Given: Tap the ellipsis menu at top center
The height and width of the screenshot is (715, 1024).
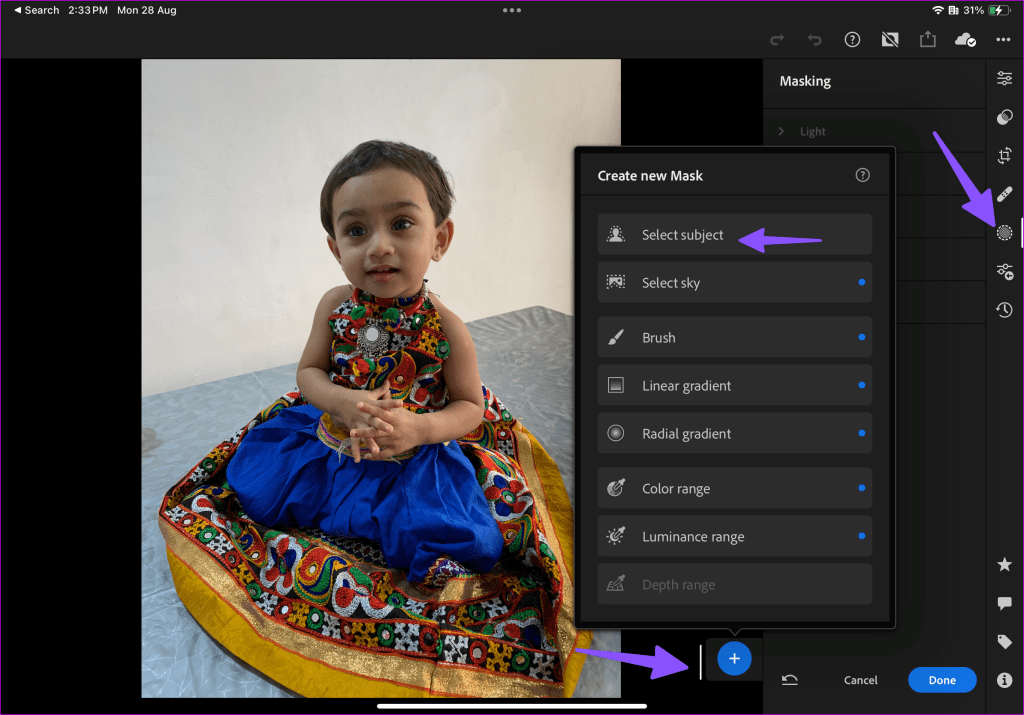Looking at the screenshot, I should 512,10.
